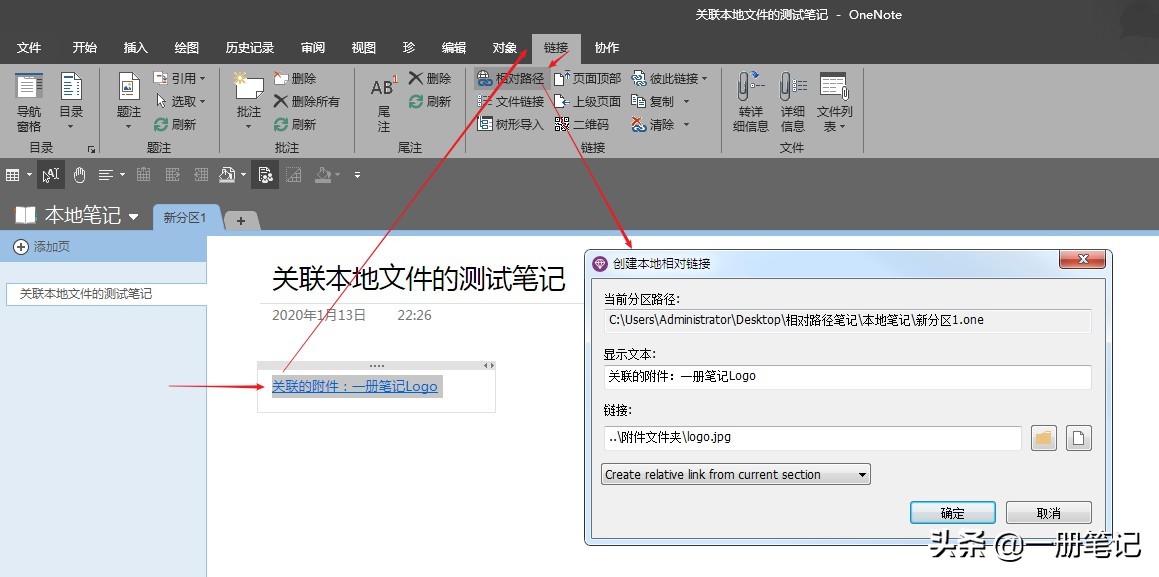Open the 文件列表 dropdown

[x=835, y=102]
